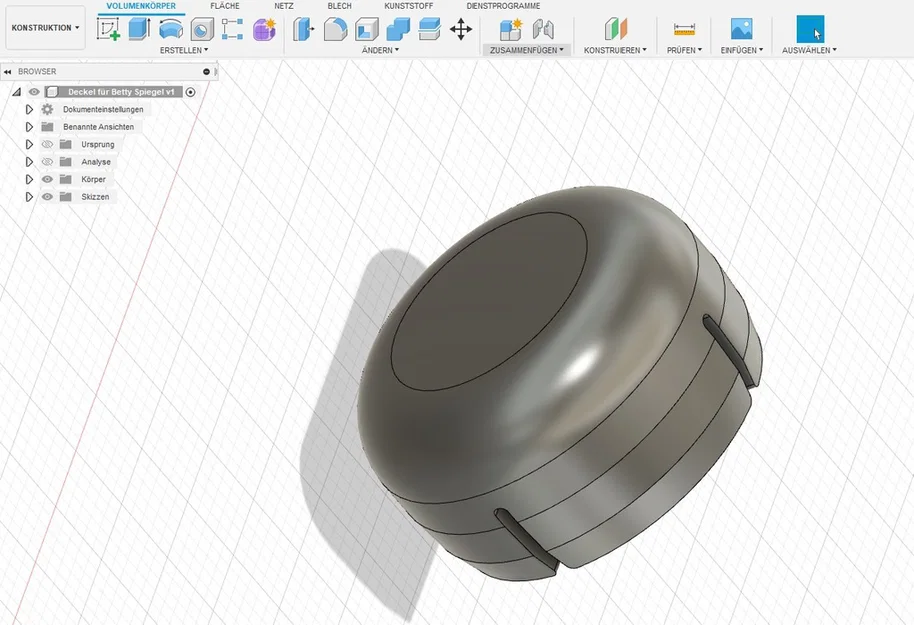Viewport: 914px width, 625px height.
Task: Select the Hole tool
Action: coord(202,29)
